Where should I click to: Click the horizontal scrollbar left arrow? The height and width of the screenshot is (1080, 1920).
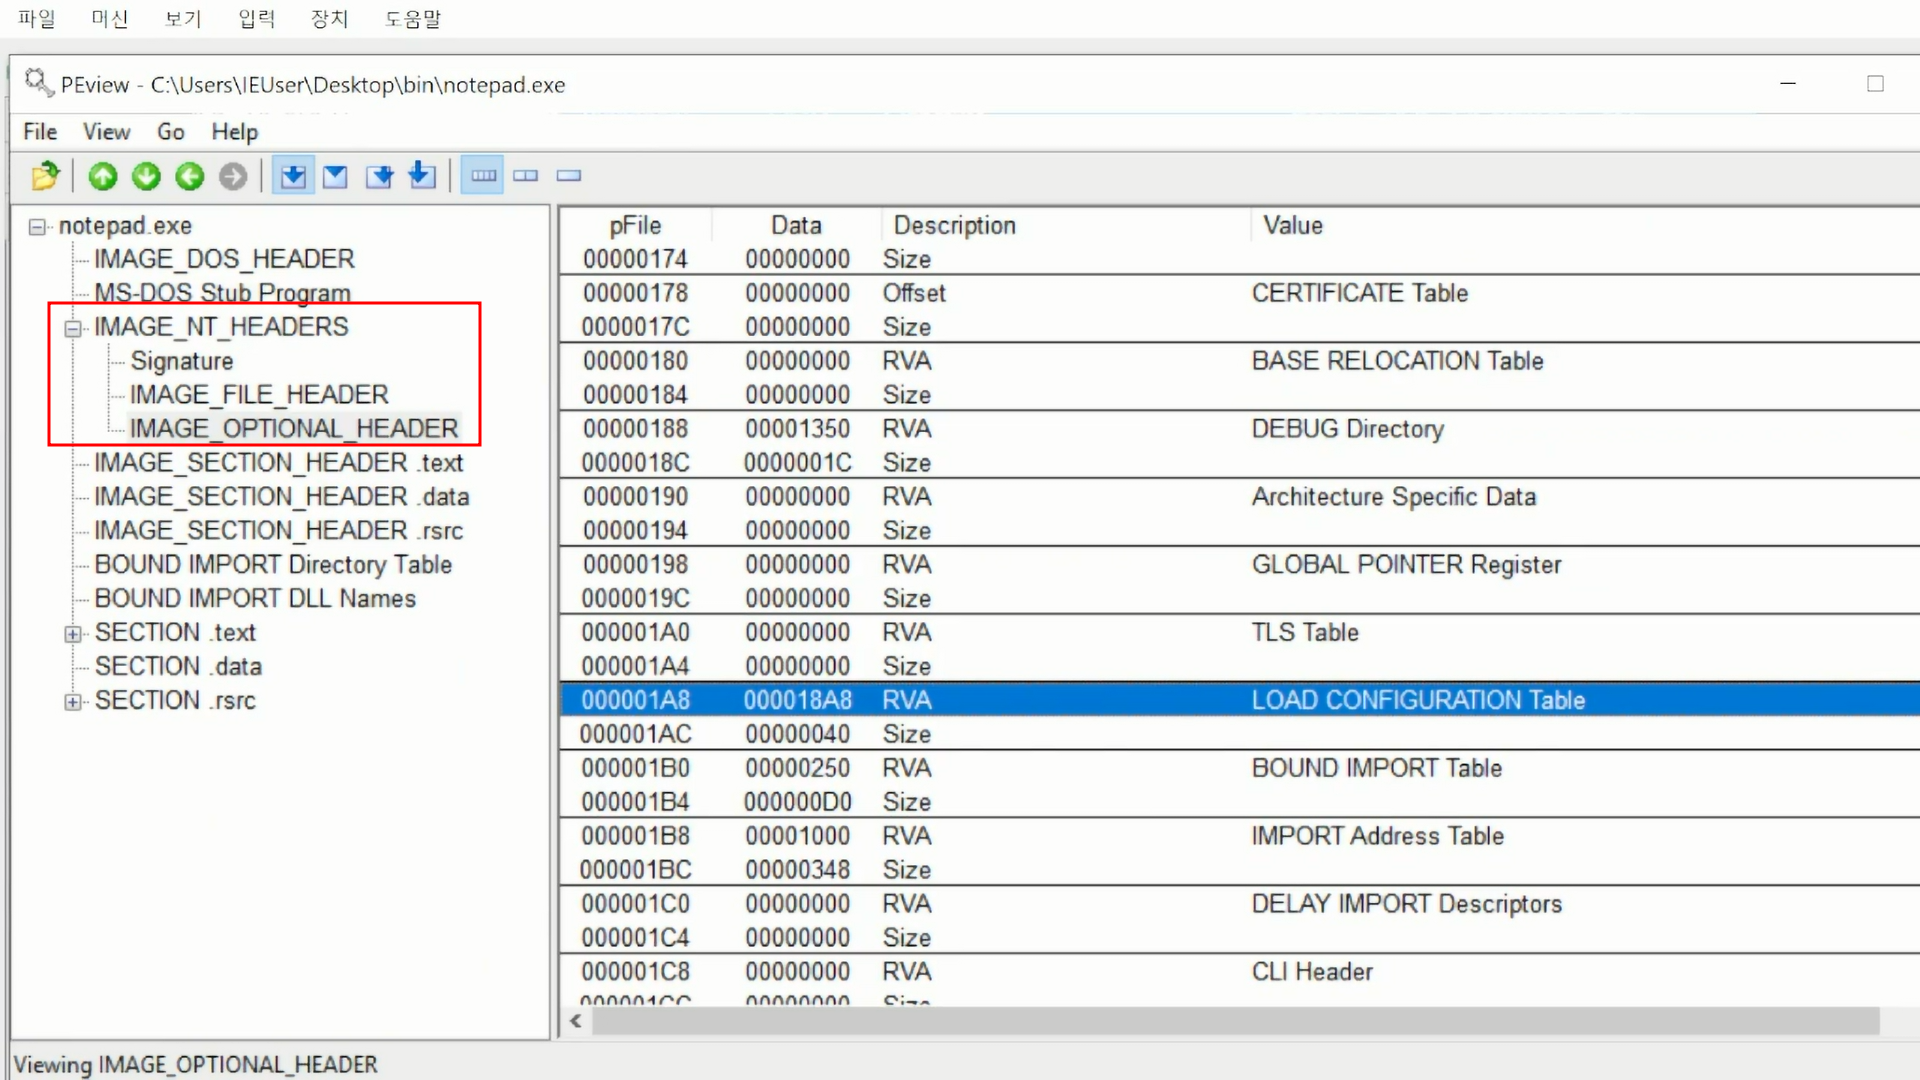pos(576,1021)
